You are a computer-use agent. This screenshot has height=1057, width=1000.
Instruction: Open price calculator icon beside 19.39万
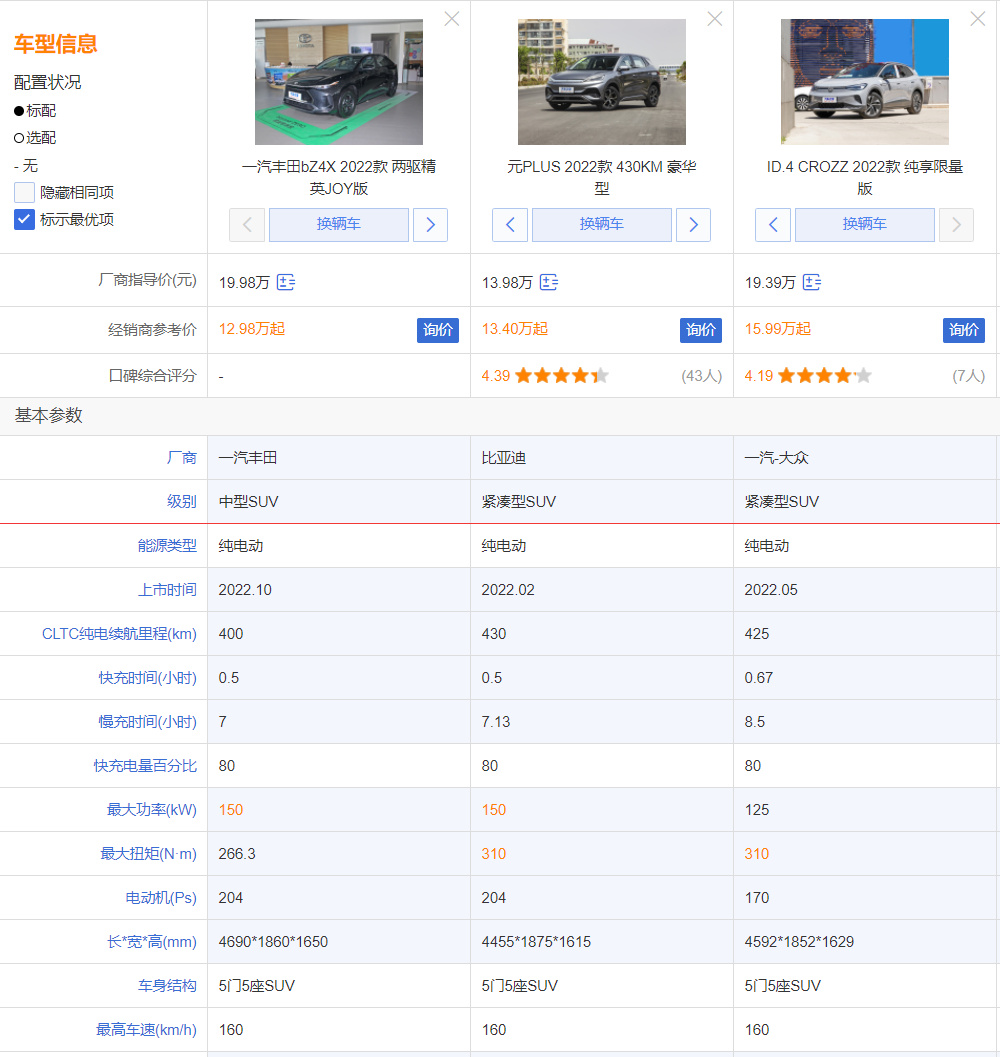812,282
